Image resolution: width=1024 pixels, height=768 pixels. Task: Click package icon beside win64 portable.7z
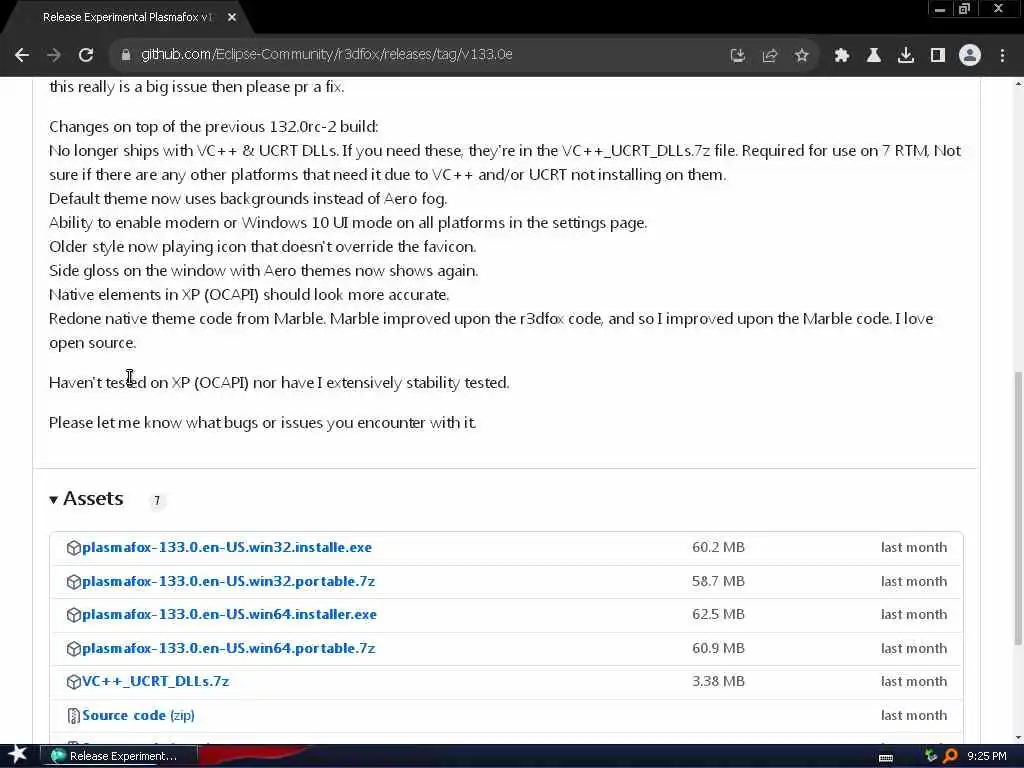pyautogui.click(x=74, y=649)
